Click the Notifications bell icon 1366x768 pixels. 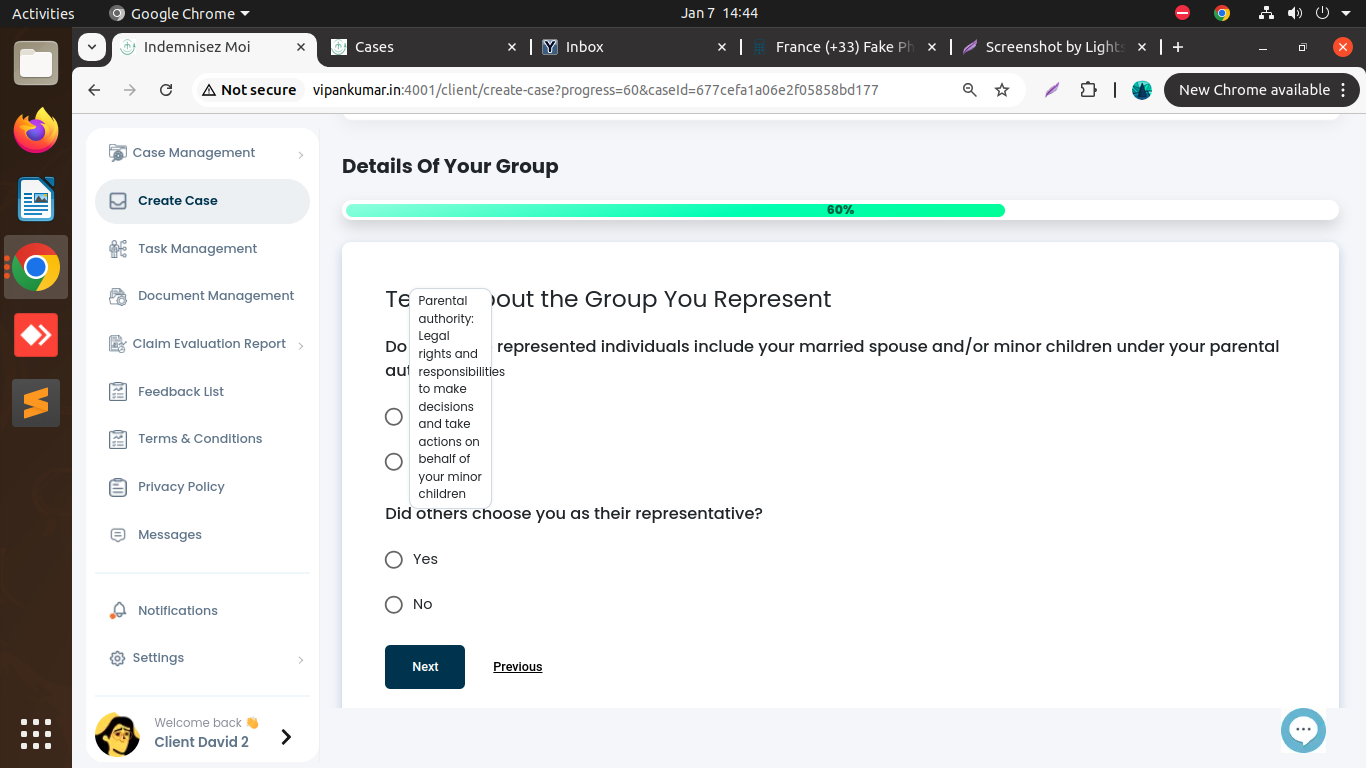[118, 611]
